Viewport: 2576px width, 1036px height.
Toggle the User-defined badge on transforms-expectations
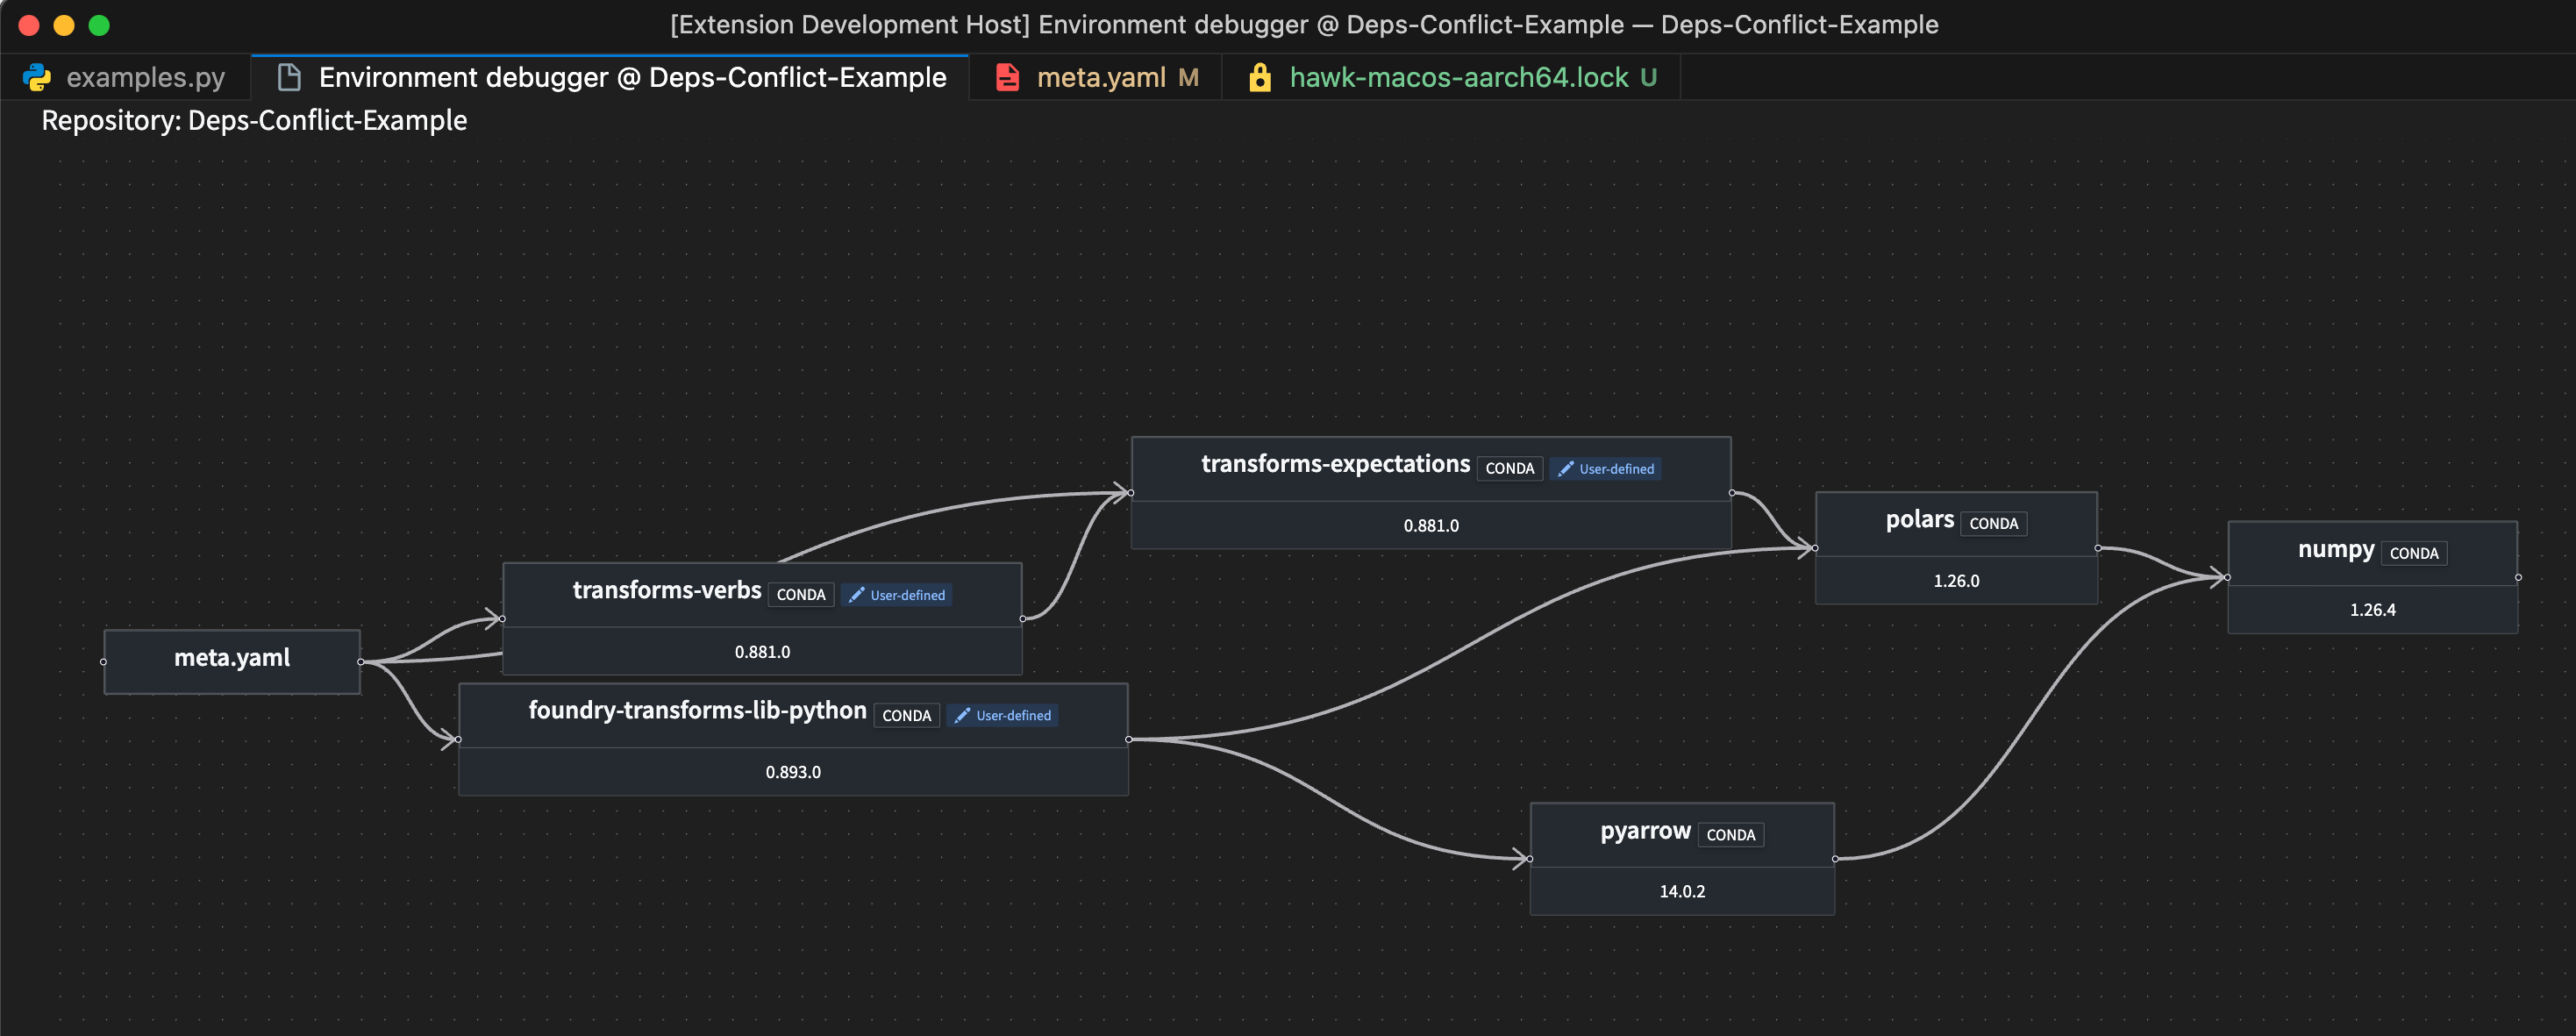(1606, 468)
